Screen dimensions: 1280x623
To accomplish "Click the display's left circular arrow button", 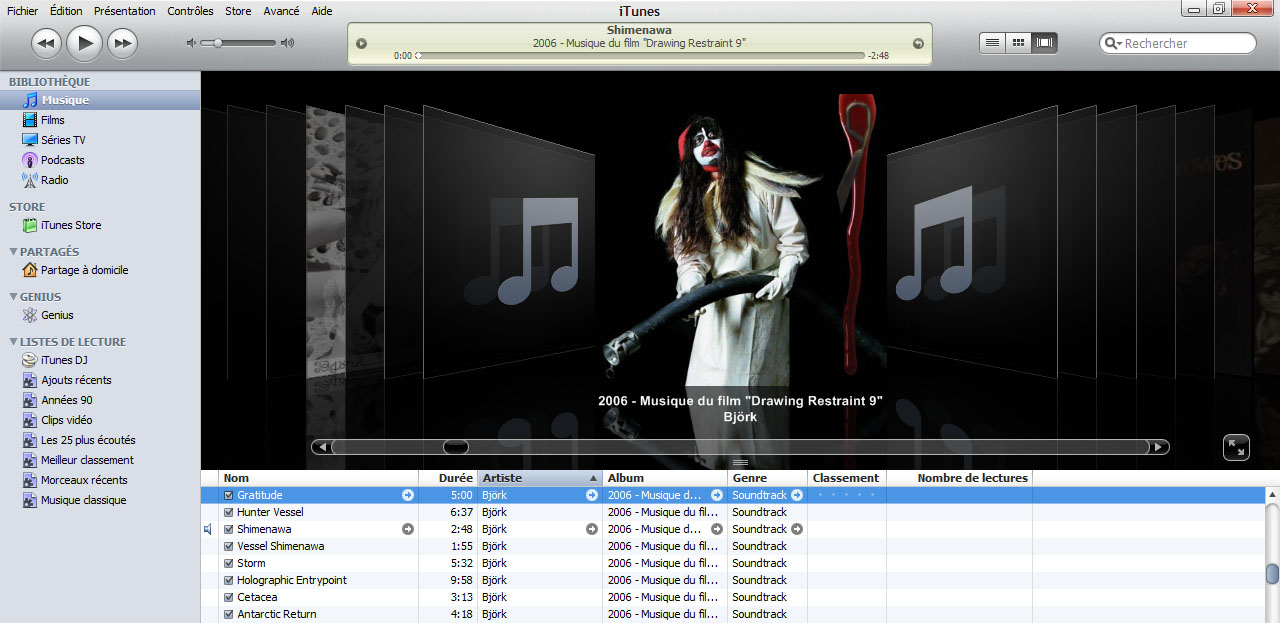I will pyautogui.click(x=362, y=43).
